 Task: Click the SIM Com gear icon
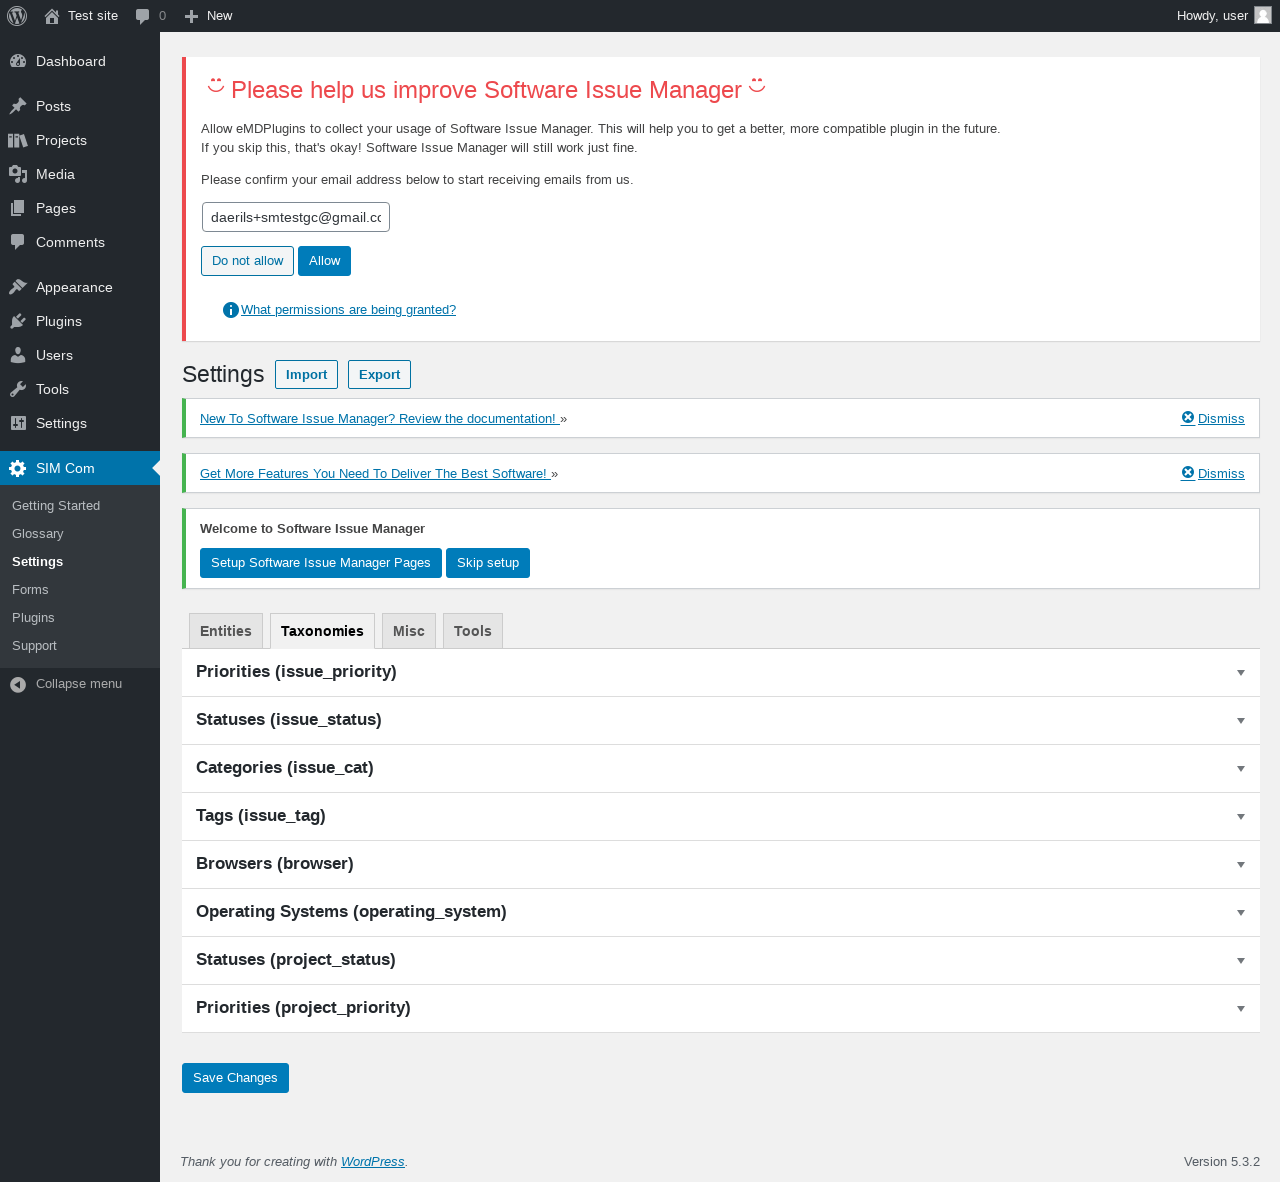coord(18,468)
